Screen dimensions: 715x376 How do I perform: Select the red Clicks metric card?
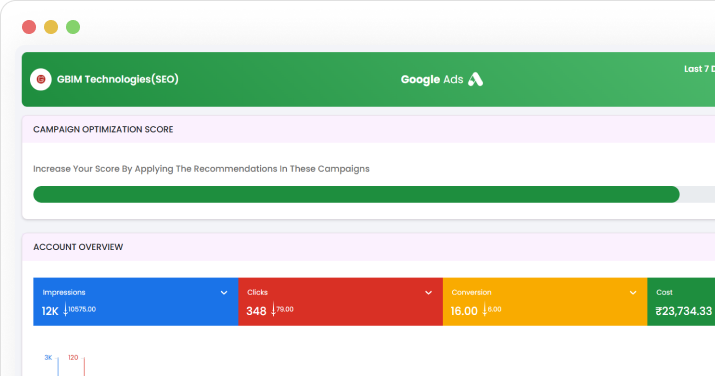(x=341, y=302)
